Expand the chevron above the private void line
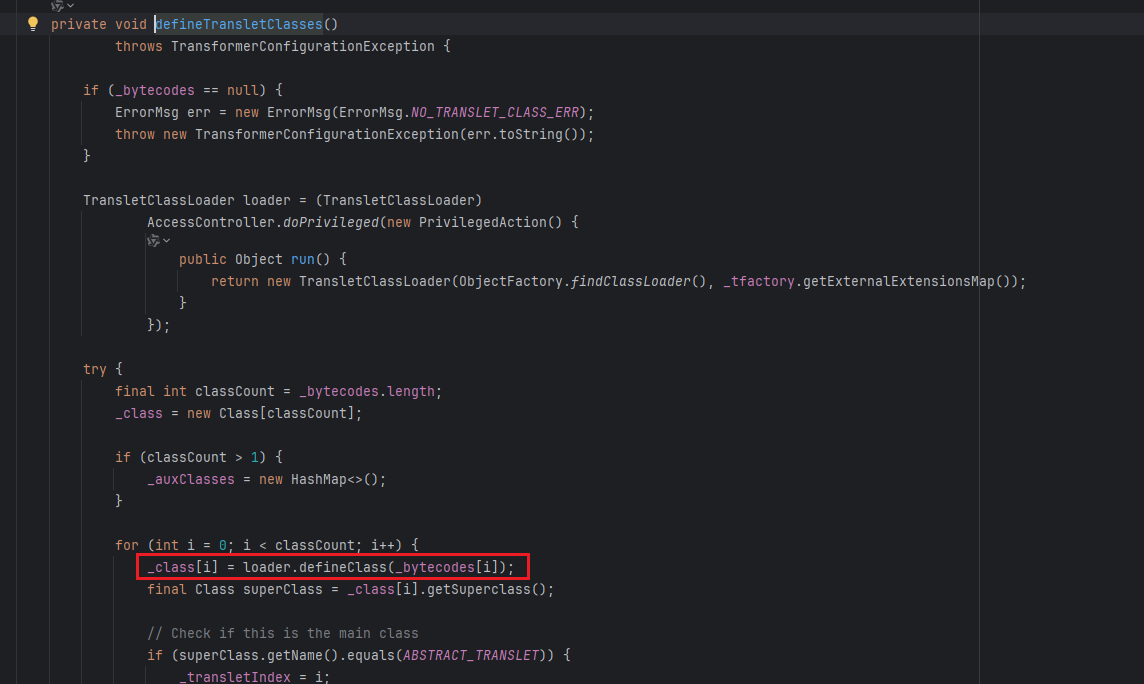Screen dimensions: 1144x684 [x=70, y=6]
